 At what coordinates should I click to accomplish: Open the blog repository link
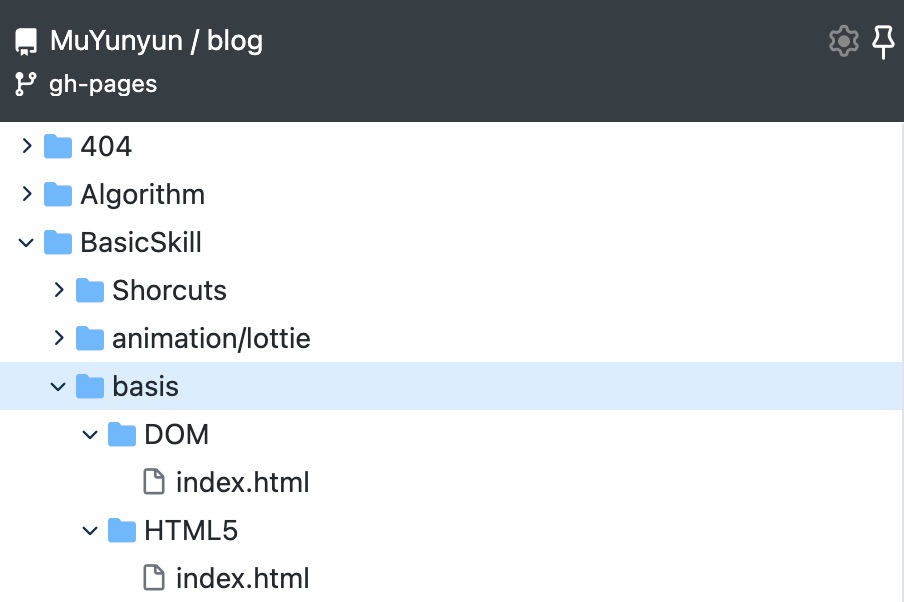click(235, 41)
